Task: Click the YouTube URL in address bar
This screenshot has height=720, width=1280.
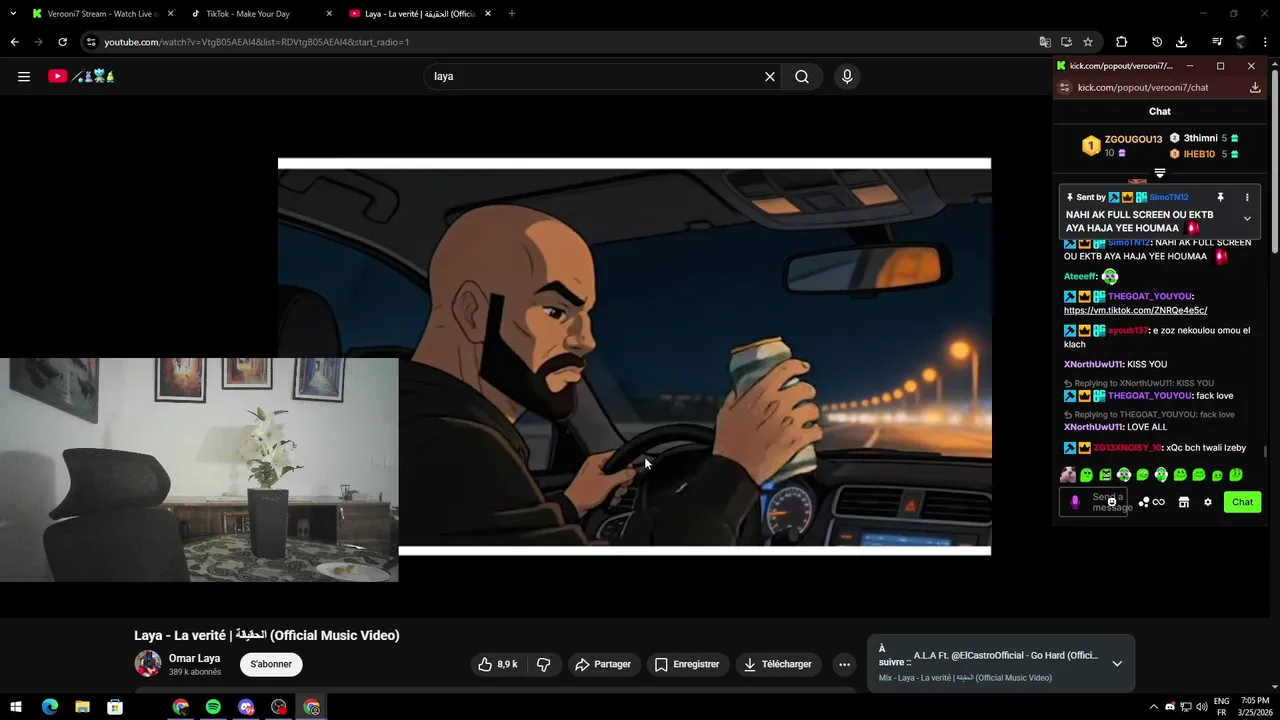Action: coord(256,42)
